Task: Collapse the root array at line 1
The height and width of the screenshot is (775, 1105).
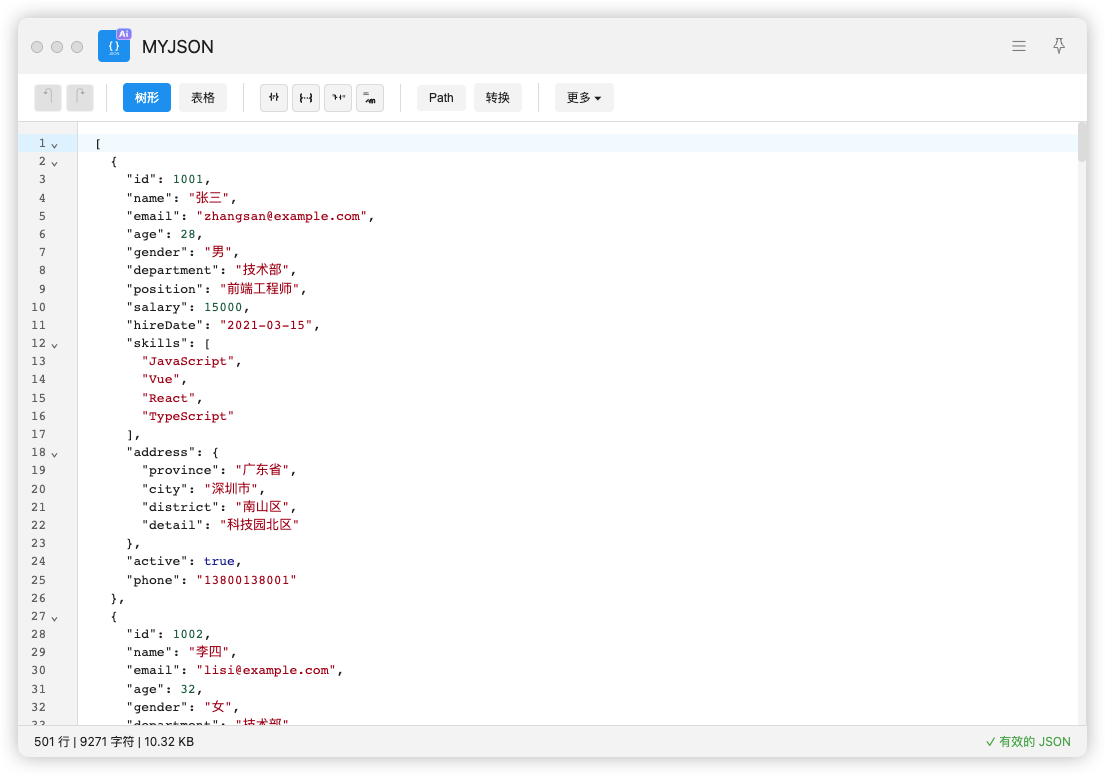Action: coord(55,144)
